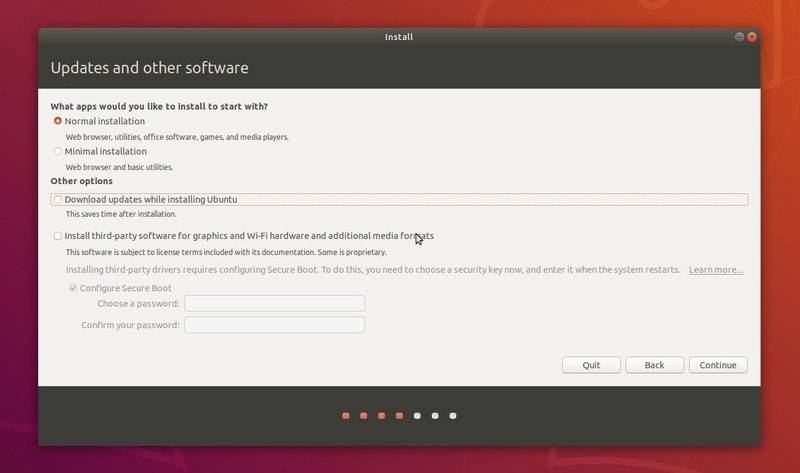
Task: Click 'Installing third-party drivers requires' notice
Action: [373, 269]
